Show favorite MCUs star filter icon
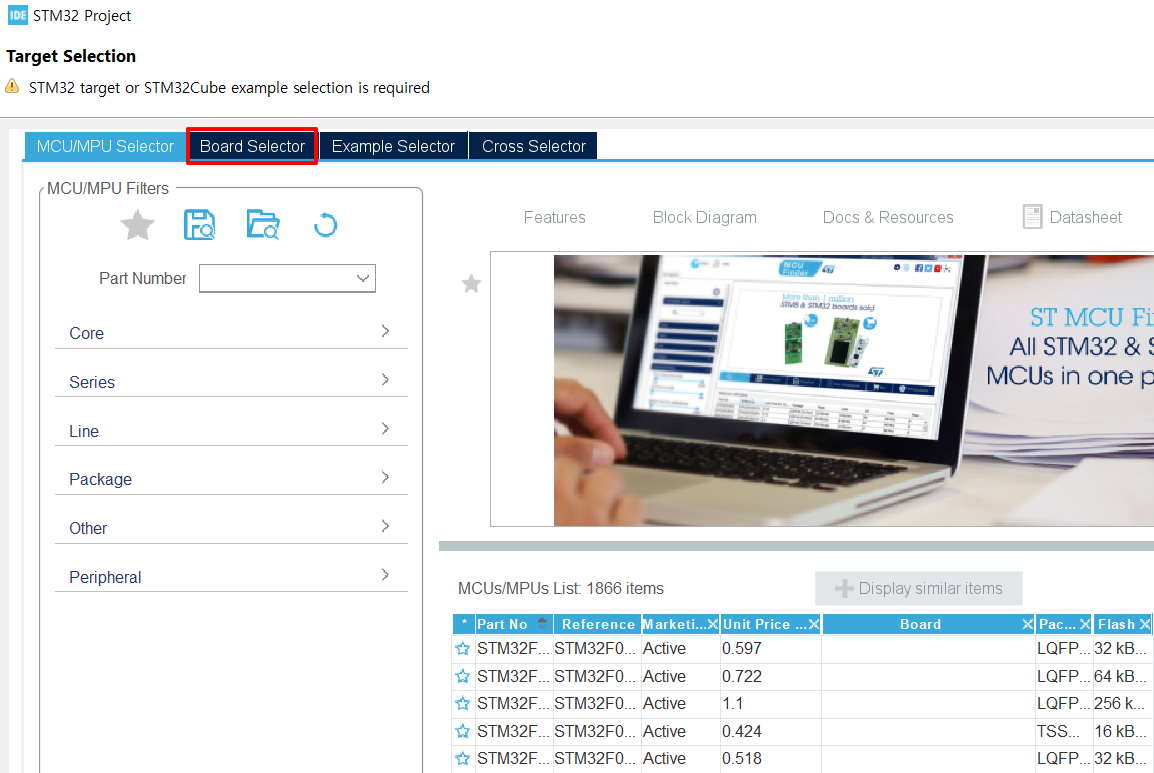The height and width of the screenshot is (773, 1154). pyautogui.click(x=137, y=225)
